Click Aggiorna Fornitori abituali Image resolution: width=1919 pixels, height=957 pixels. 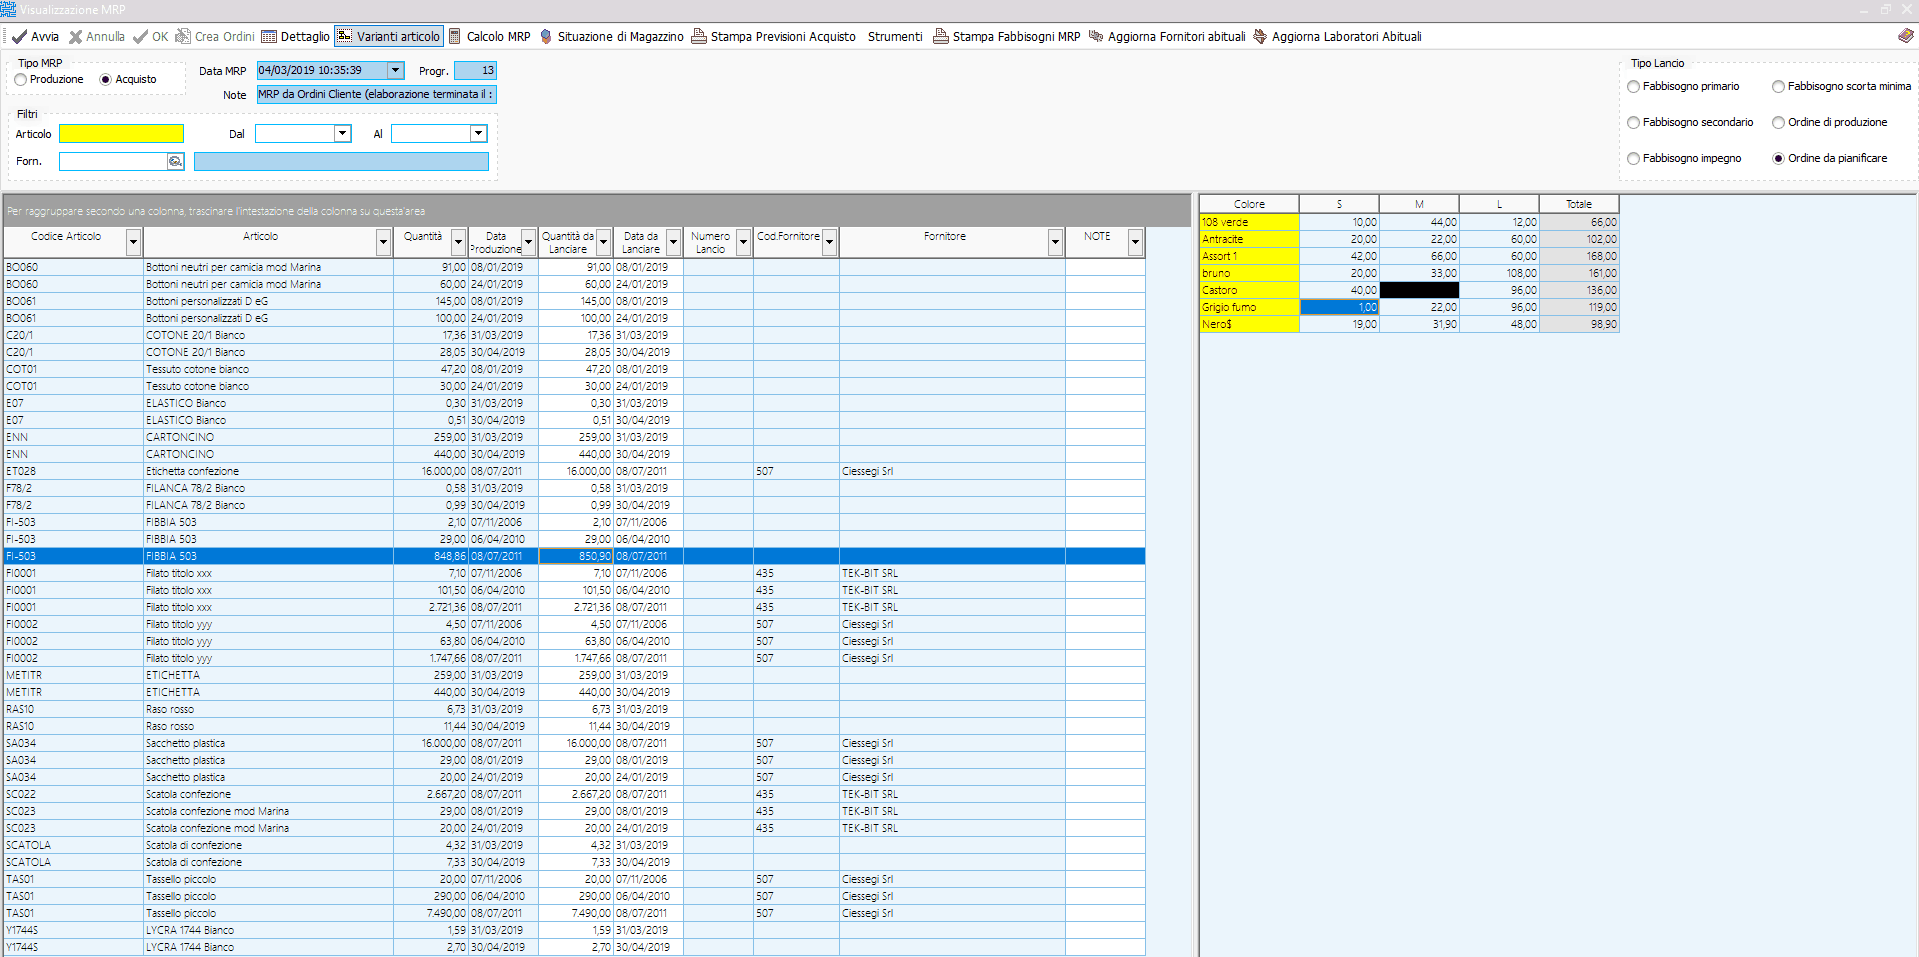[x=1167, y=37]
